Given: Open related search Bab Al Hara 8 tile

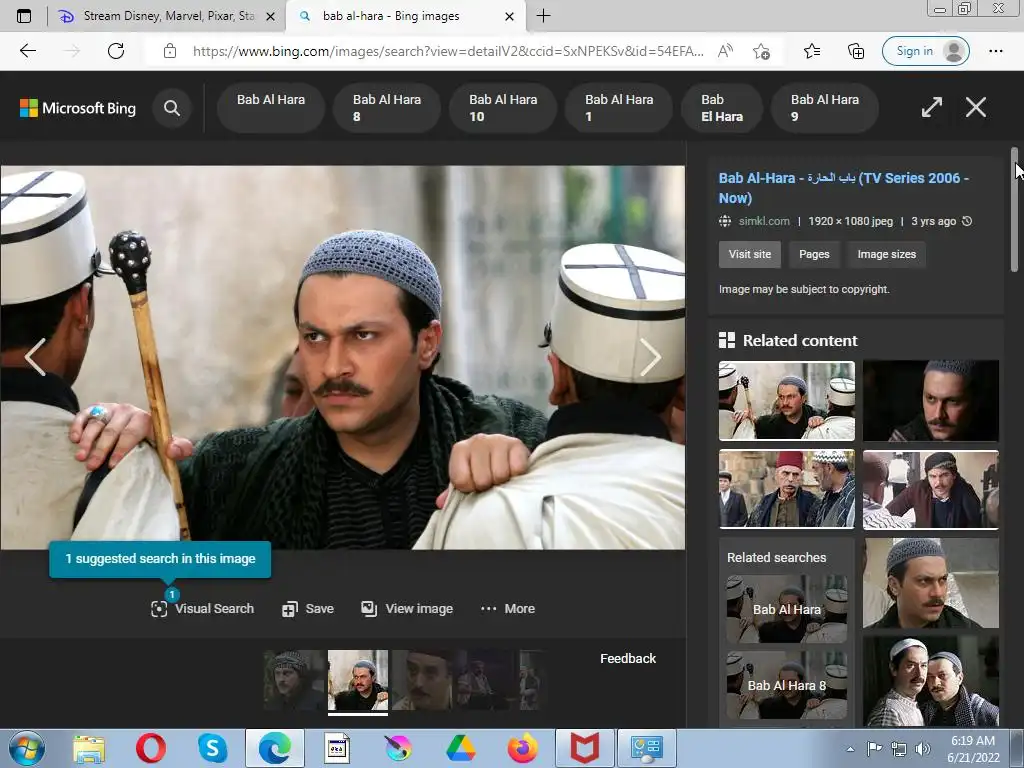Looking at the screenshot, I should point(786,685).
